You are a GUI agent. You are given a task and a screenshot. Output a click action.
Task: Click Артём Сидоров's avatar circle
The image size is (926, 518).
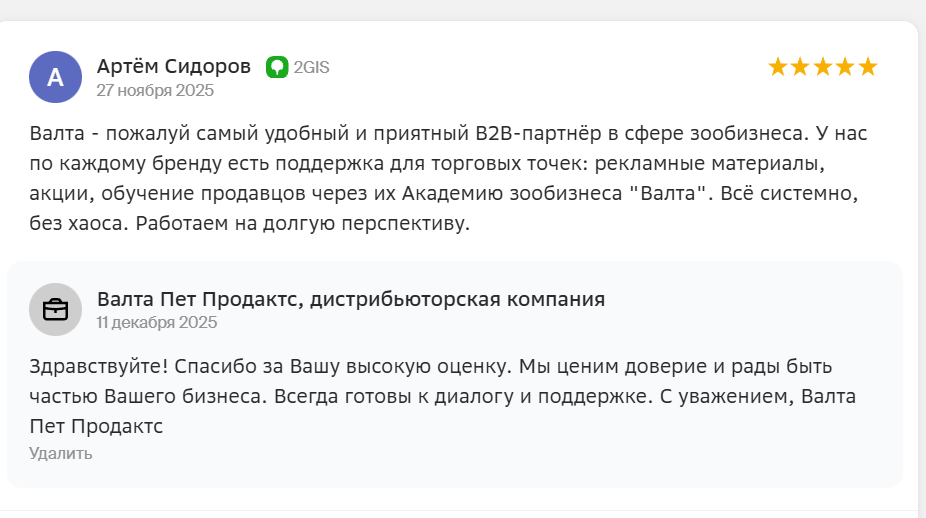click(55, 77)
